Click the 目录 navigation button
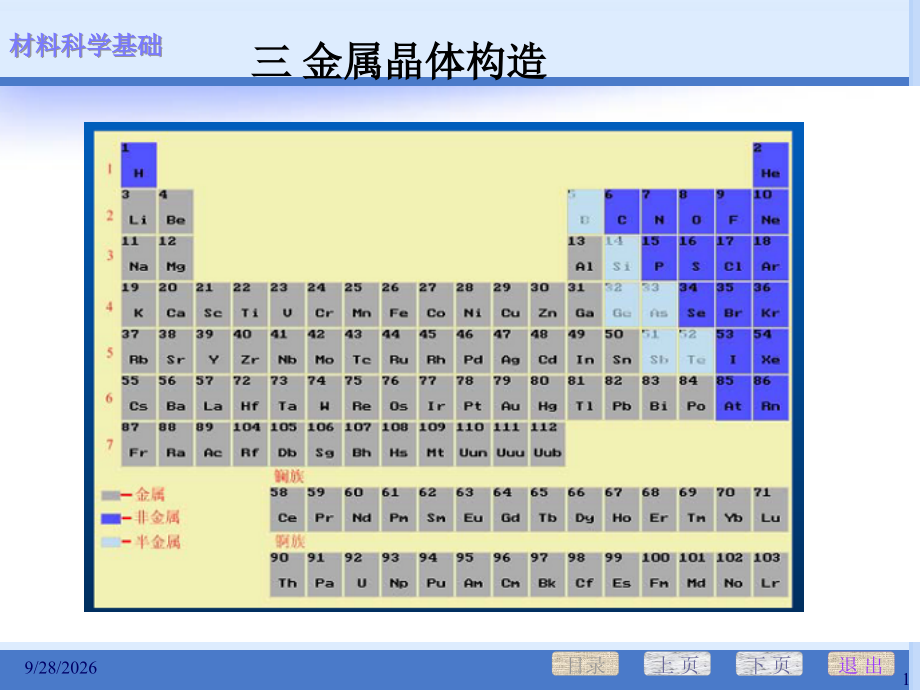 coord(585,664)
